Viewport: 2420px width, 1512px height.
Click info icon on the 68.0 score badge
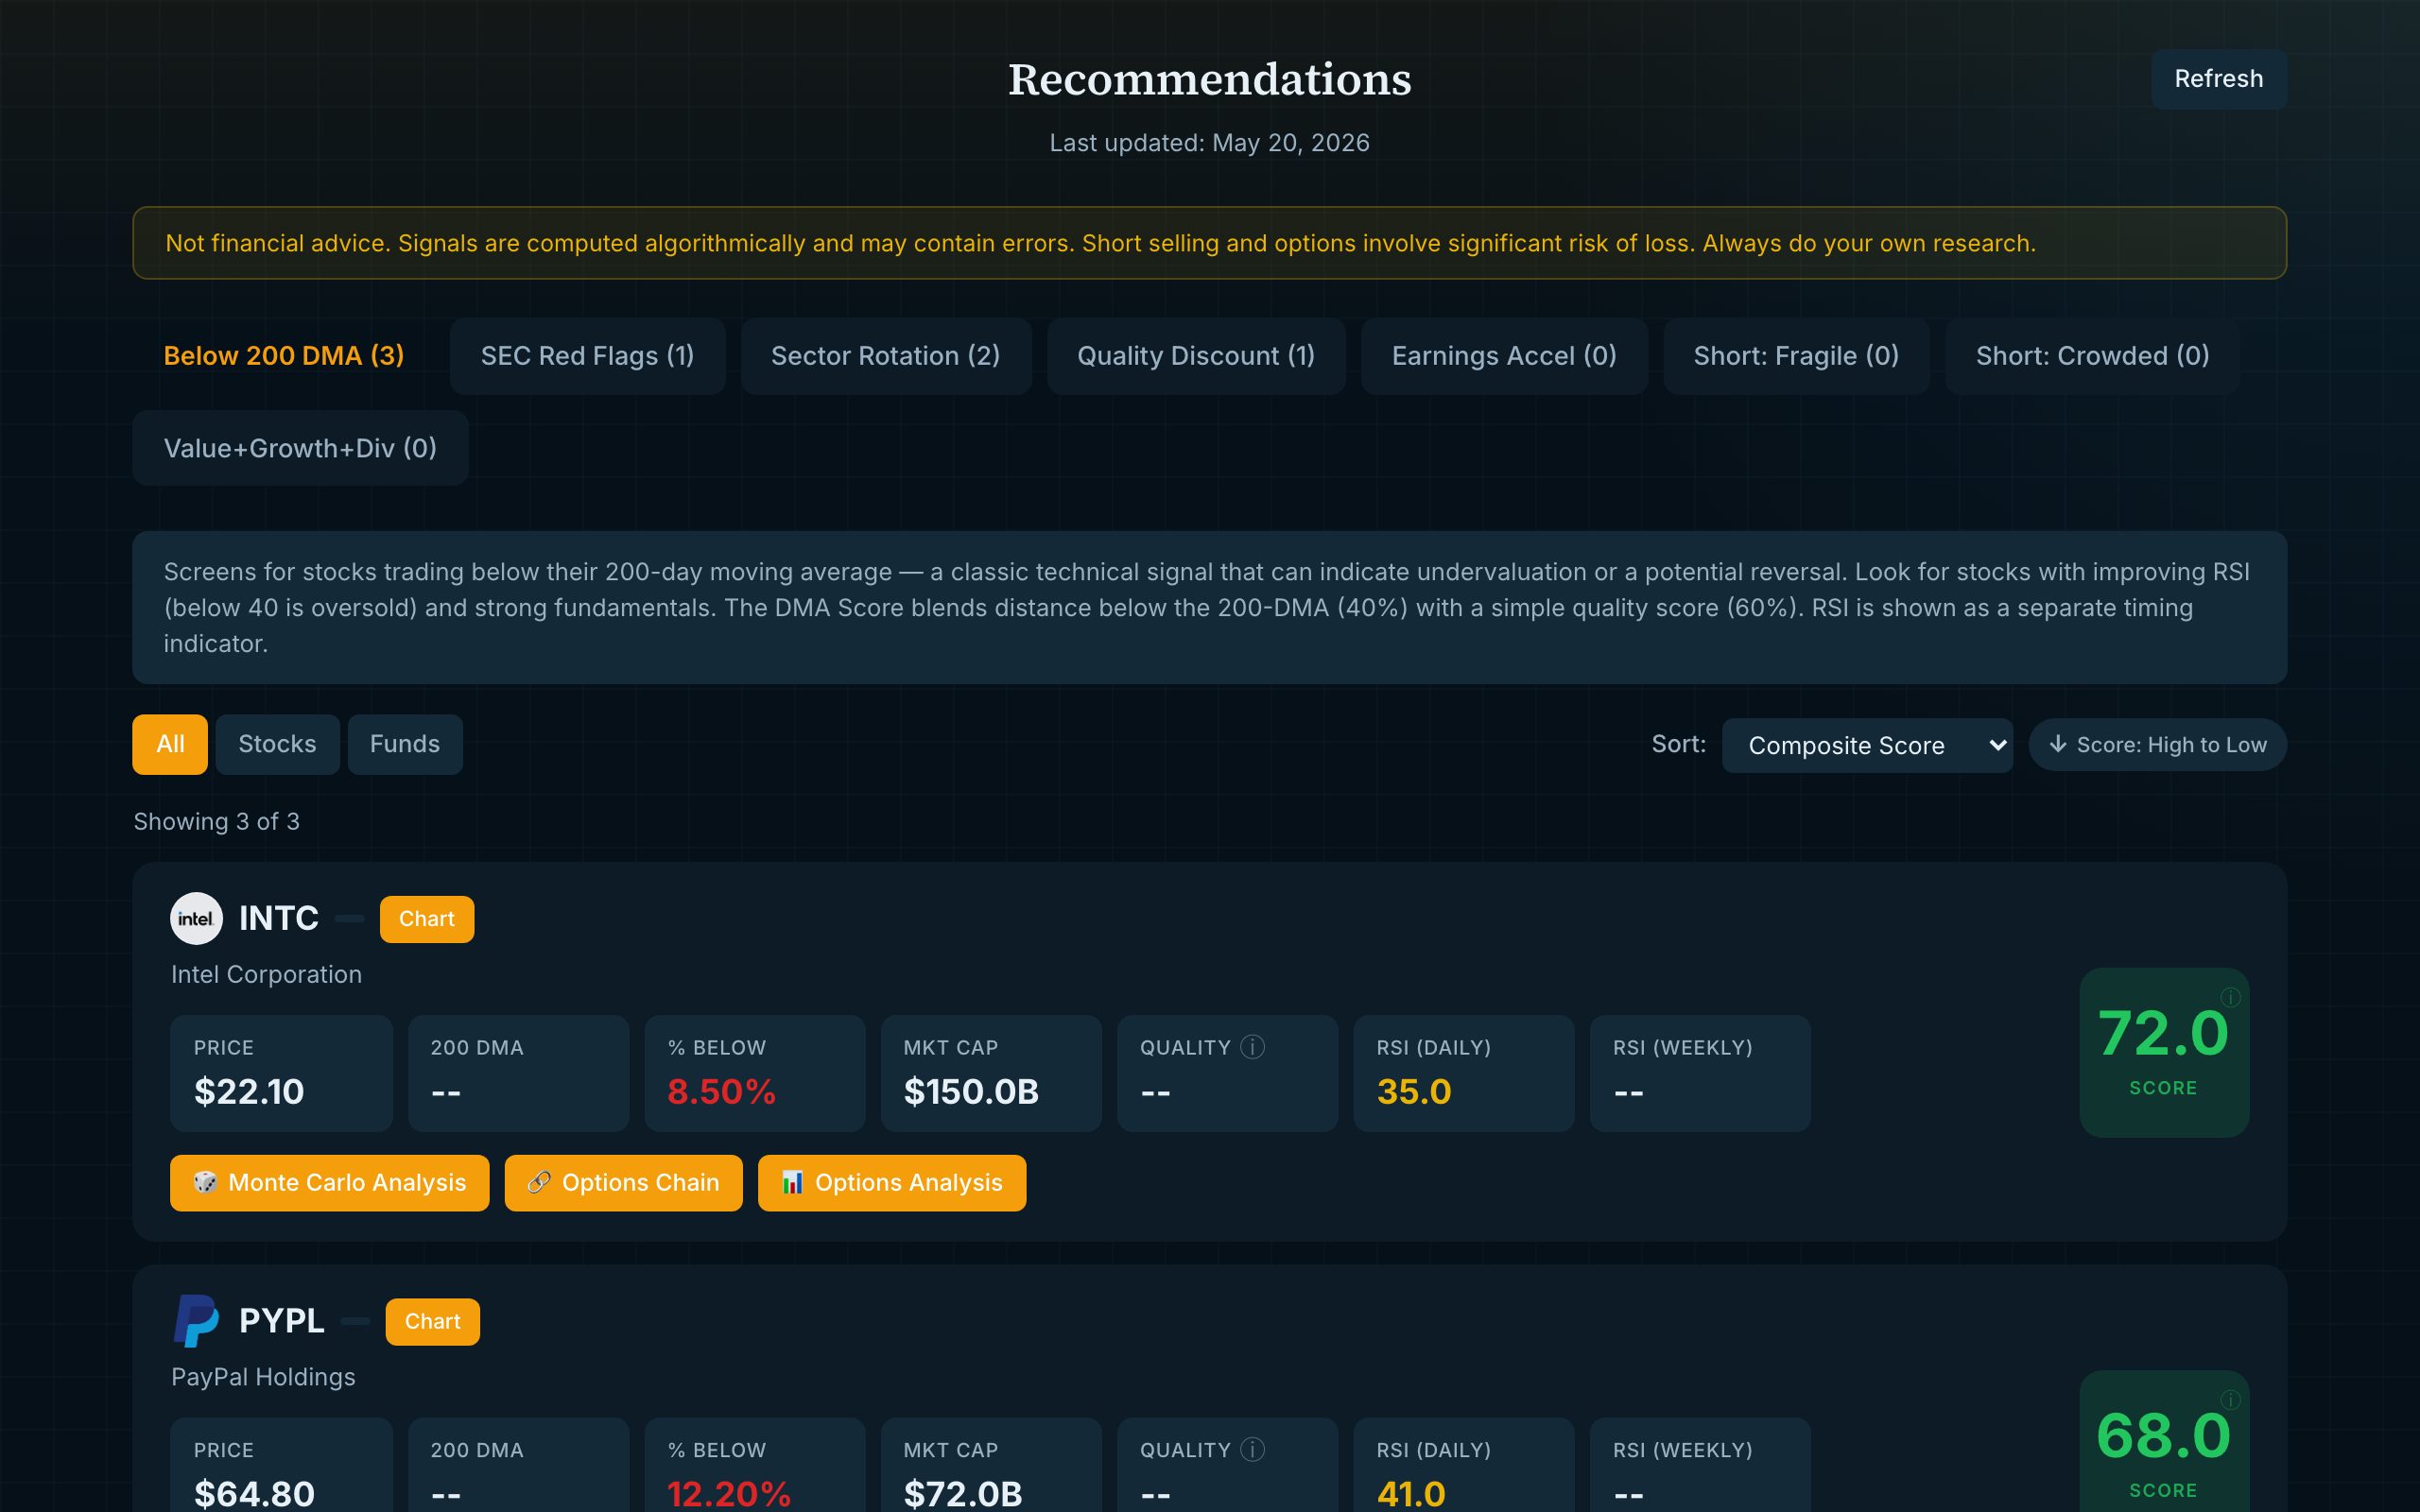[2230, 1400]
